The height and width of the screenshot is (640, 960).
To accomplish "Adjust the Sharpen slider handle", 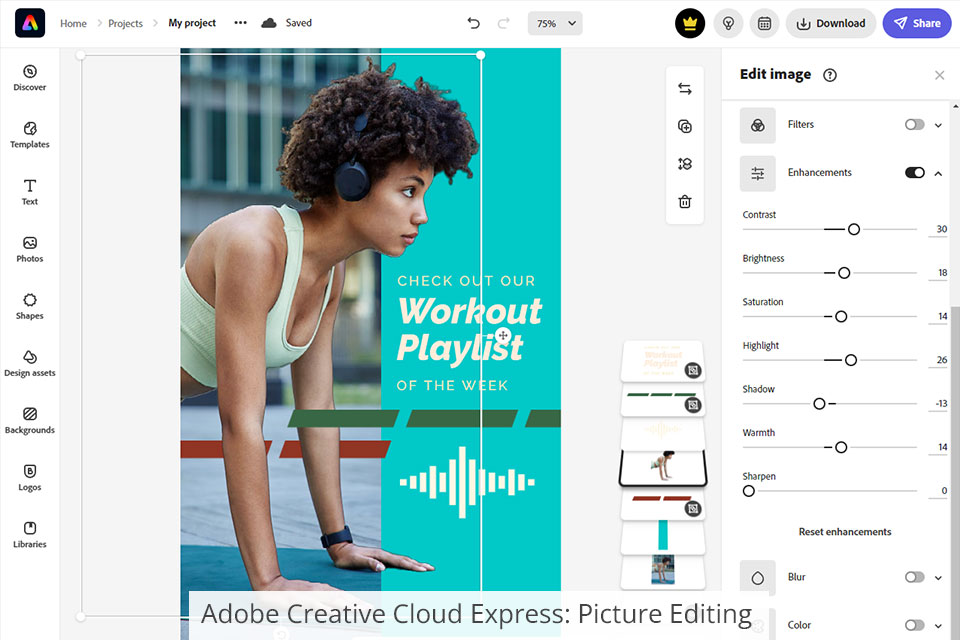I will pos(748,491).
